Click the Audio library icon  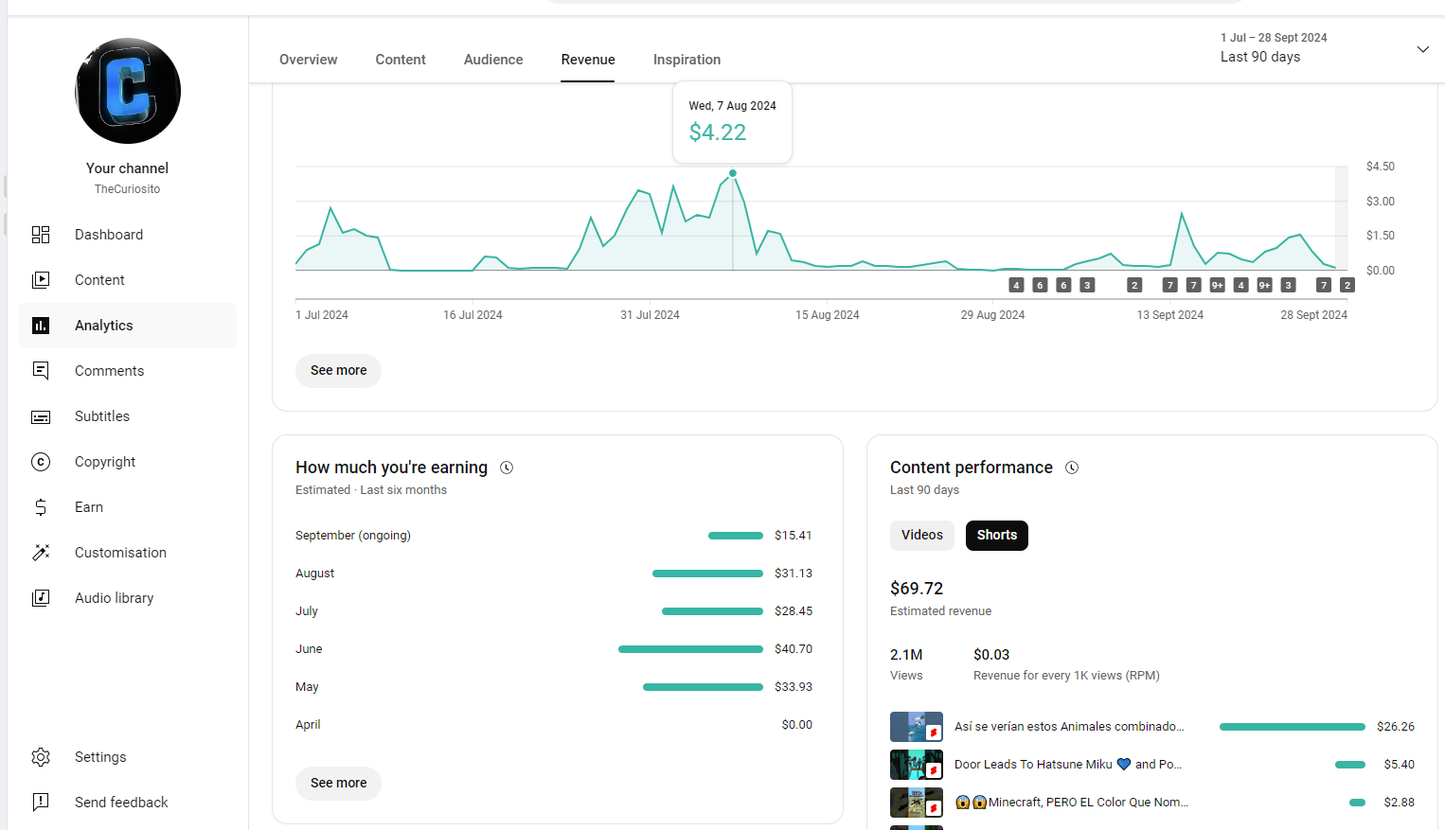(x=41, y=598)
